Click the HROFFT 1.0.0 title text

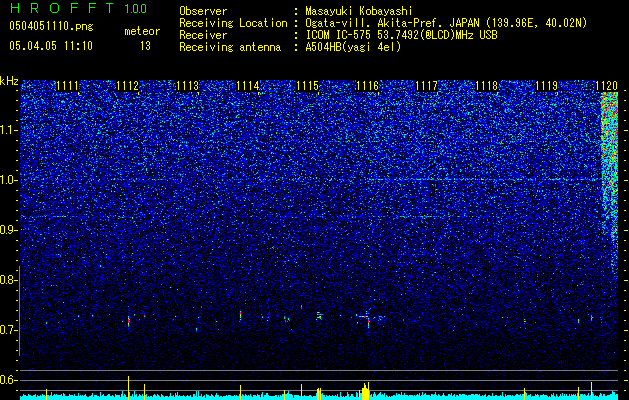pos(78,8)
